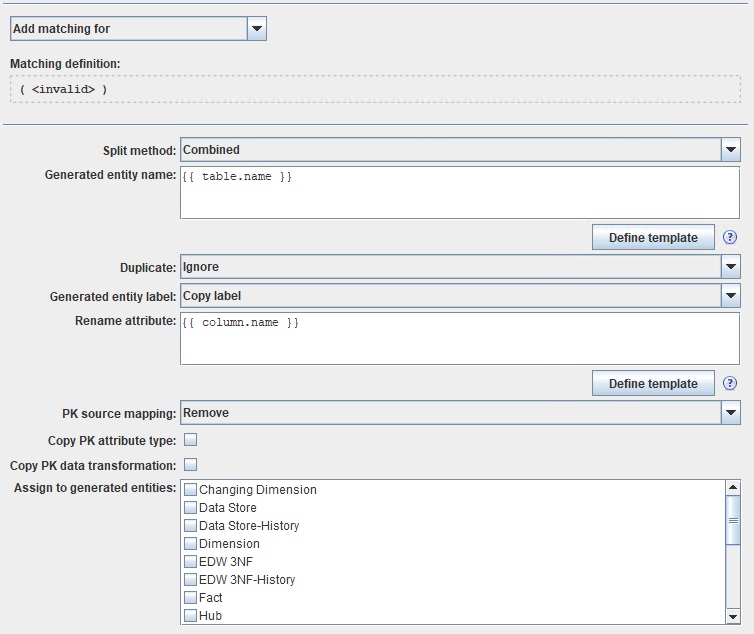Enable the EDW 3NF checkbox
This screenshot has width=754, height=634.
tap(191, 562)
